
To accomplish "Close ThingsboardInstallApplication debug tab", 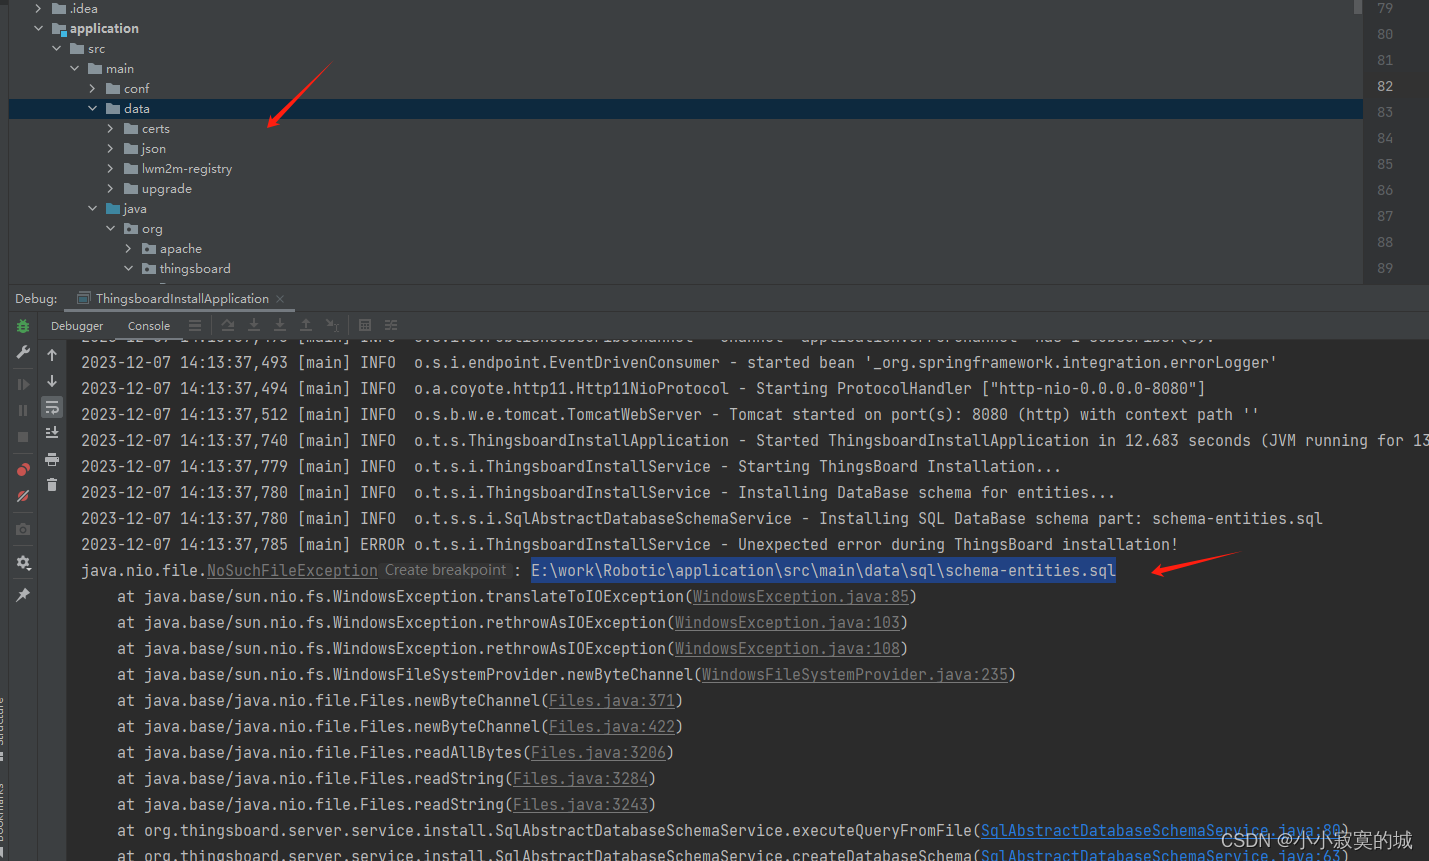I will [280, 299].
